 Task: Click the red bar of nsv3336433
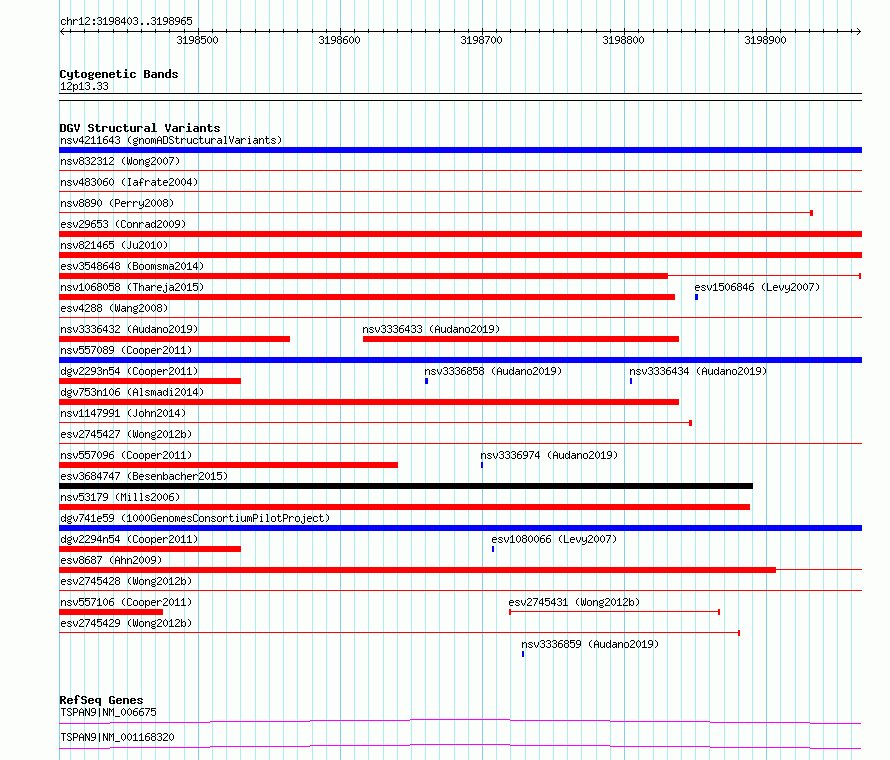[x=521, y=339]
